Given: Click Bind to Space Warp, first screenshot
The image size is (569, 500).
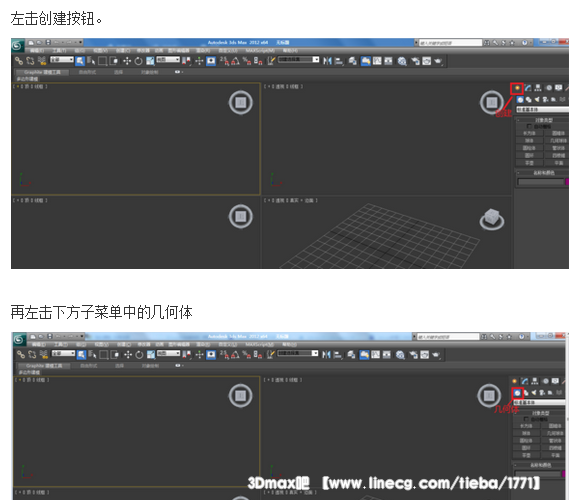Looking at the screenshot, I should pyautogui.click(x=42, y=61).
